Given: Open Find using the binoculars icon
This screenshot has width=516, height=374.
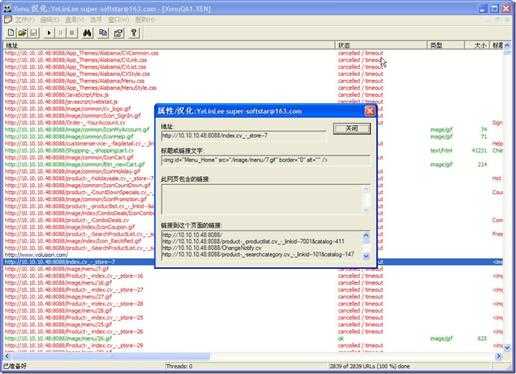Looking at the screenshot, I should (x=87, y=33).
